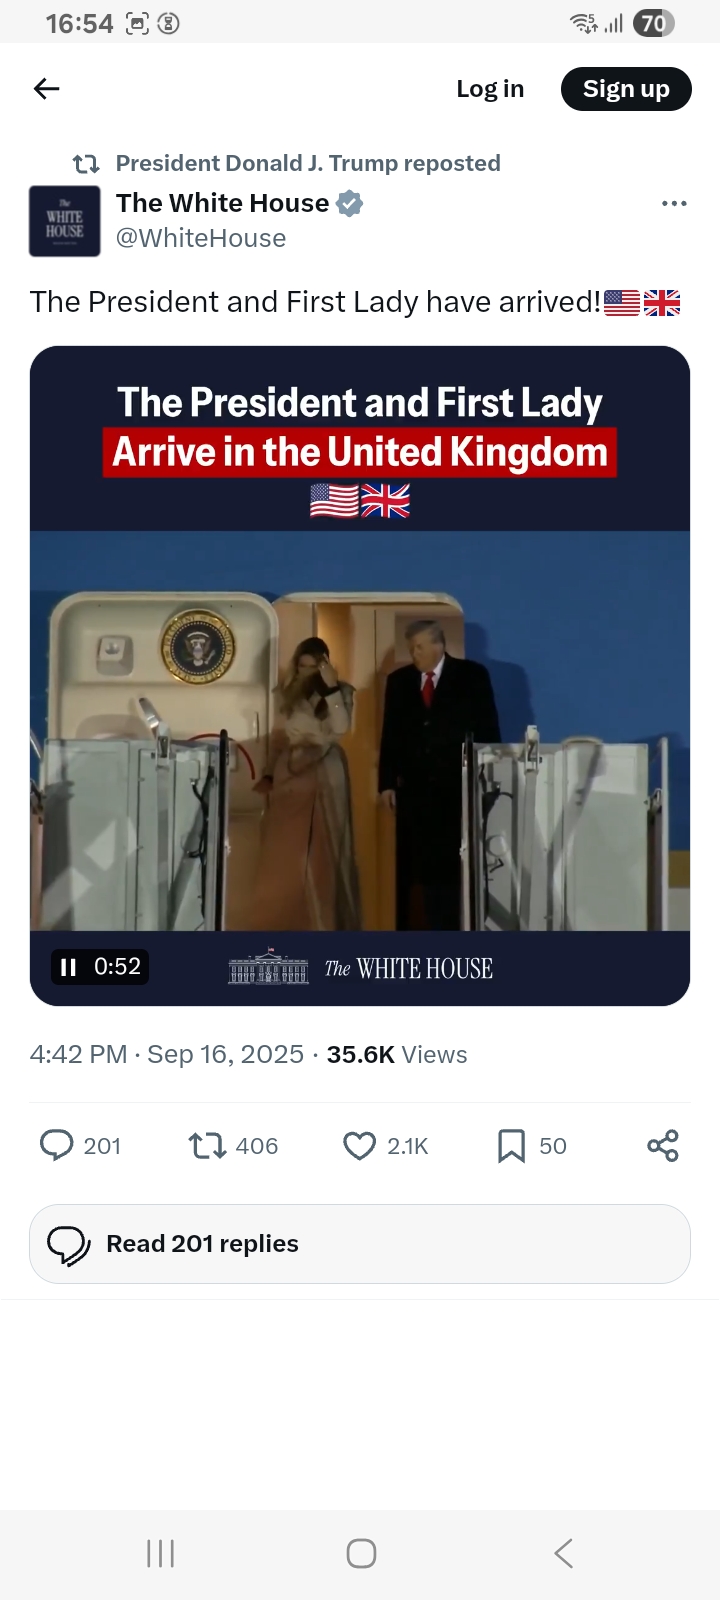Tap the Android system back chevron

pyautogui.click(x=563, y=1553)
